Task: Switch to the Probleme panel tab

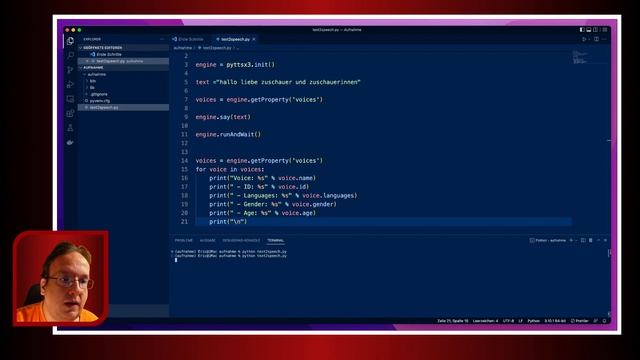Action: click(x=184, y=240)
